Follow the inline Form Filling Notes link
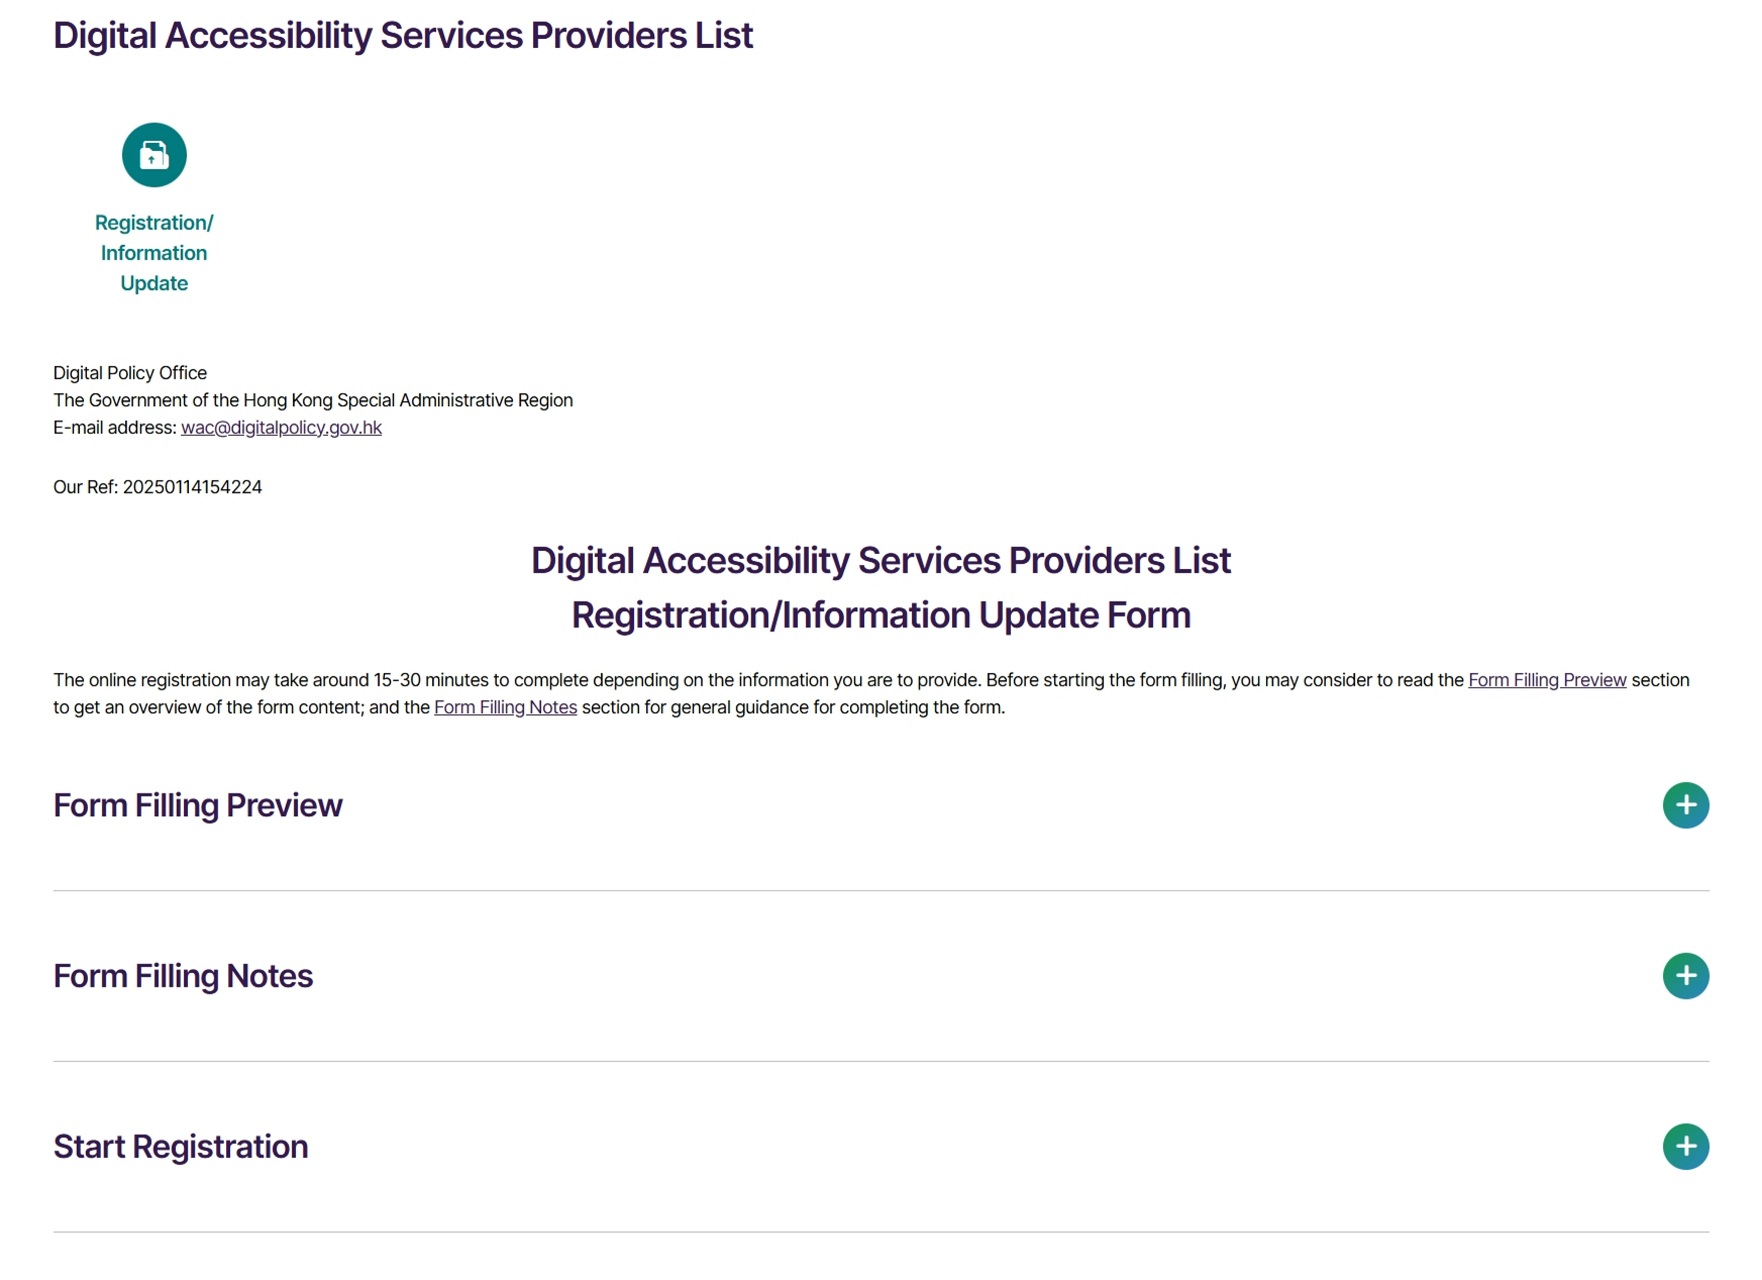This screenshot has width=1762, height=1280. point(505,708)
